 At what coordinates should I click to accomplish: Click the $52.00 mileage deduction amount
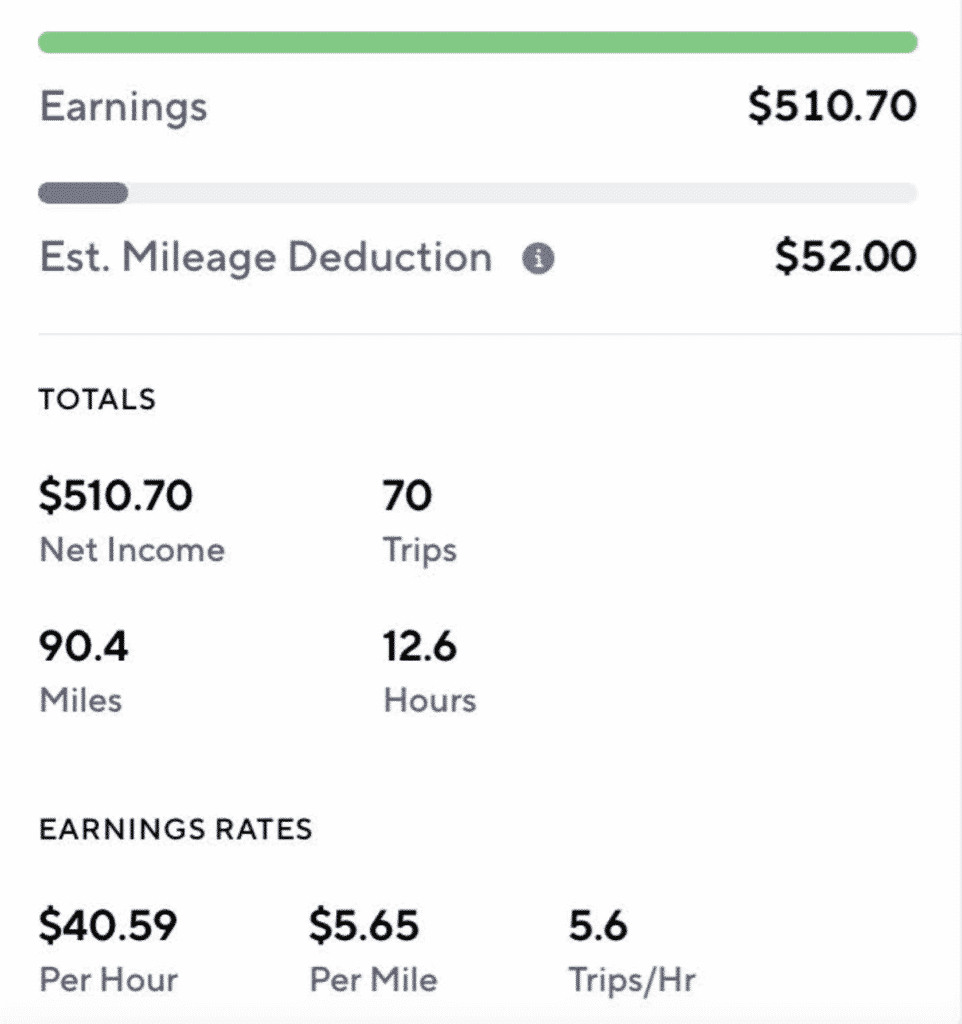pos(846,256)
